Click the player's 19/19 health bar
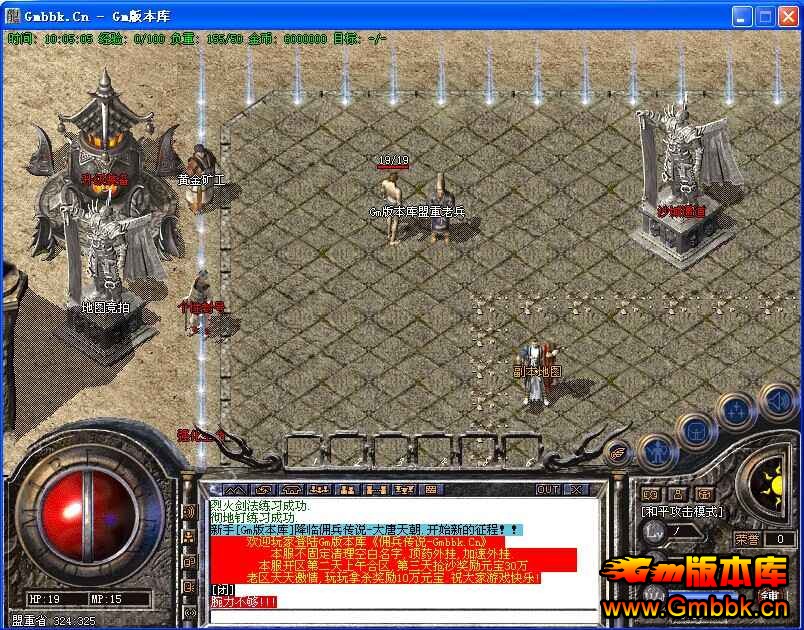 pyautogui.click(x=393, y=166)
